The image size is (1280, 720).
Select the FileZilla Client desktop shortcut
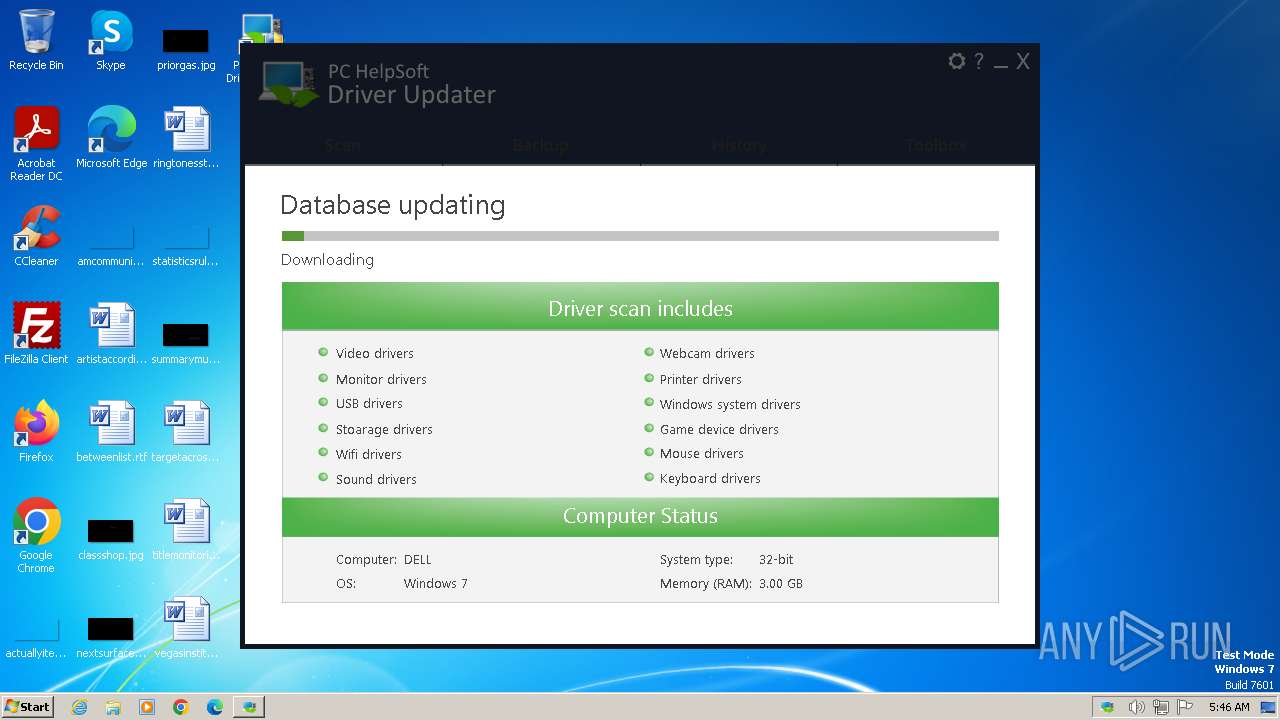click(x=36, y=334)
